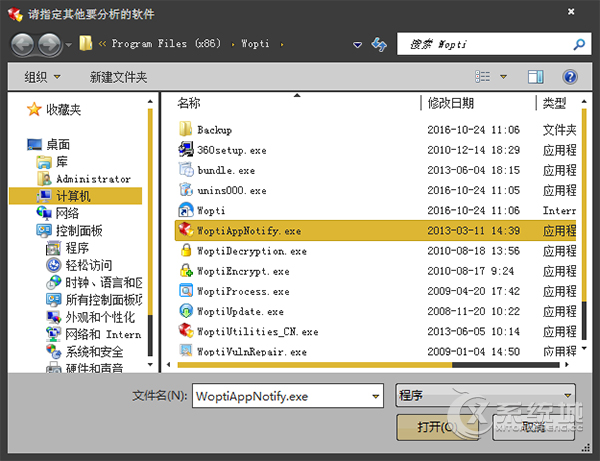The height and width of the screenshot is (461, 600).
Task: Select 所有控制面板项 tree item
Action: point(104,300)
